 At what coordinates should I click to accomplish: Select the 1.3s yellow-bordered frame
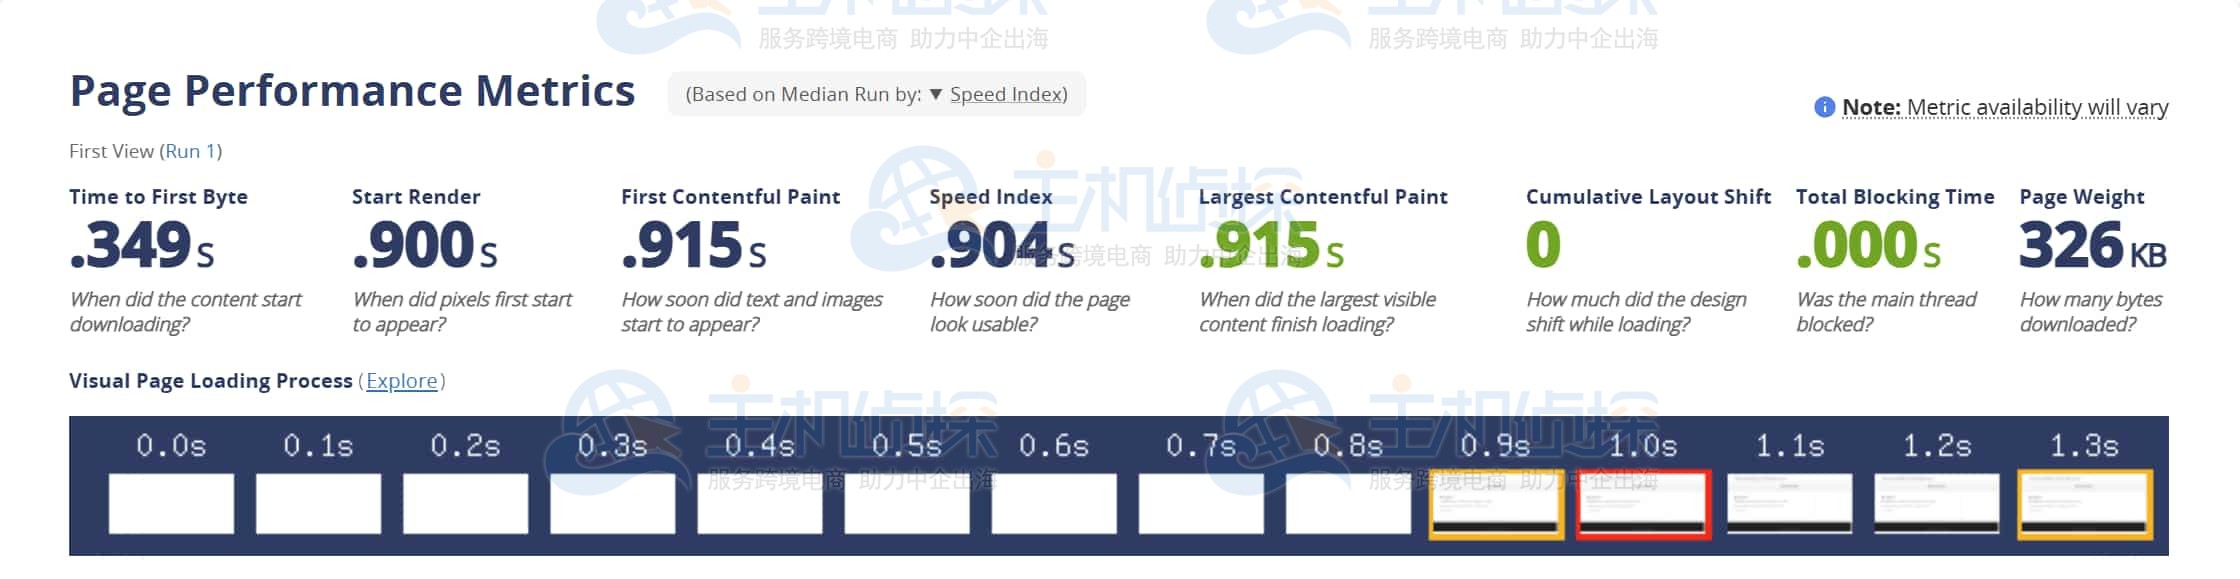(x=2085, y=505)
